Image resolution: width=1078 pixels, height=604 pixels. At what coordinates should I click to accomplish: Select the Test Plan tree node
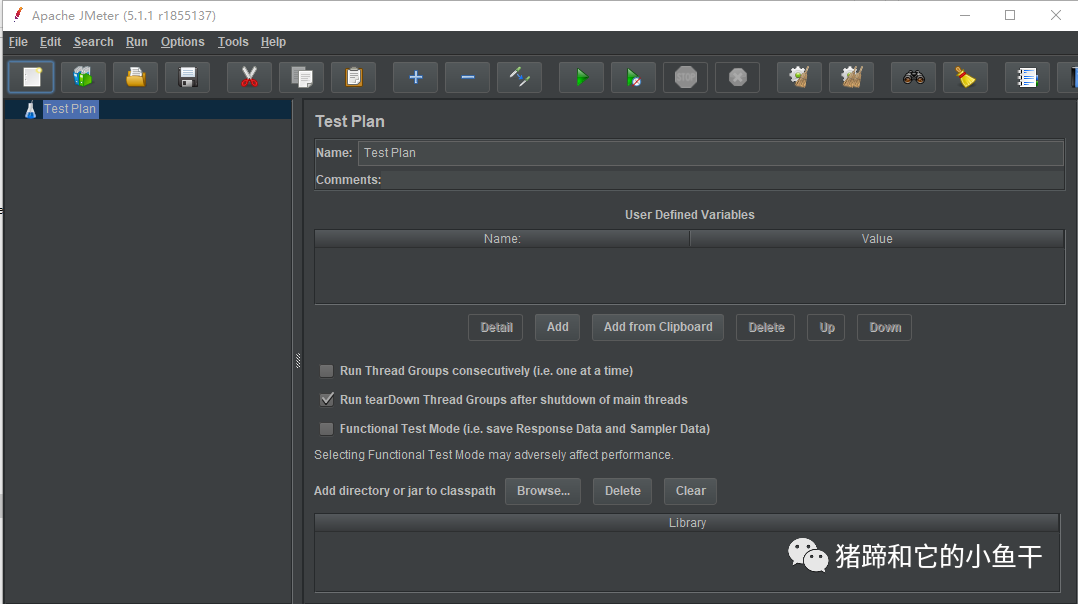coord(70,109)
